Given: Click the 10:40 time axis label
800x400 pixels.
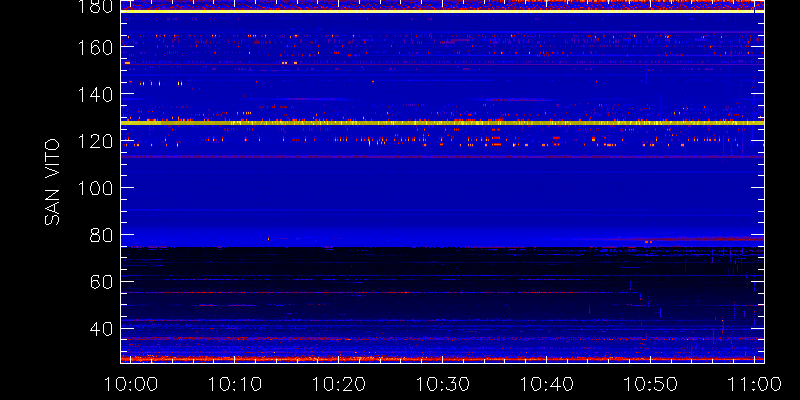Looking at the screenshot, I should (546, 384).
